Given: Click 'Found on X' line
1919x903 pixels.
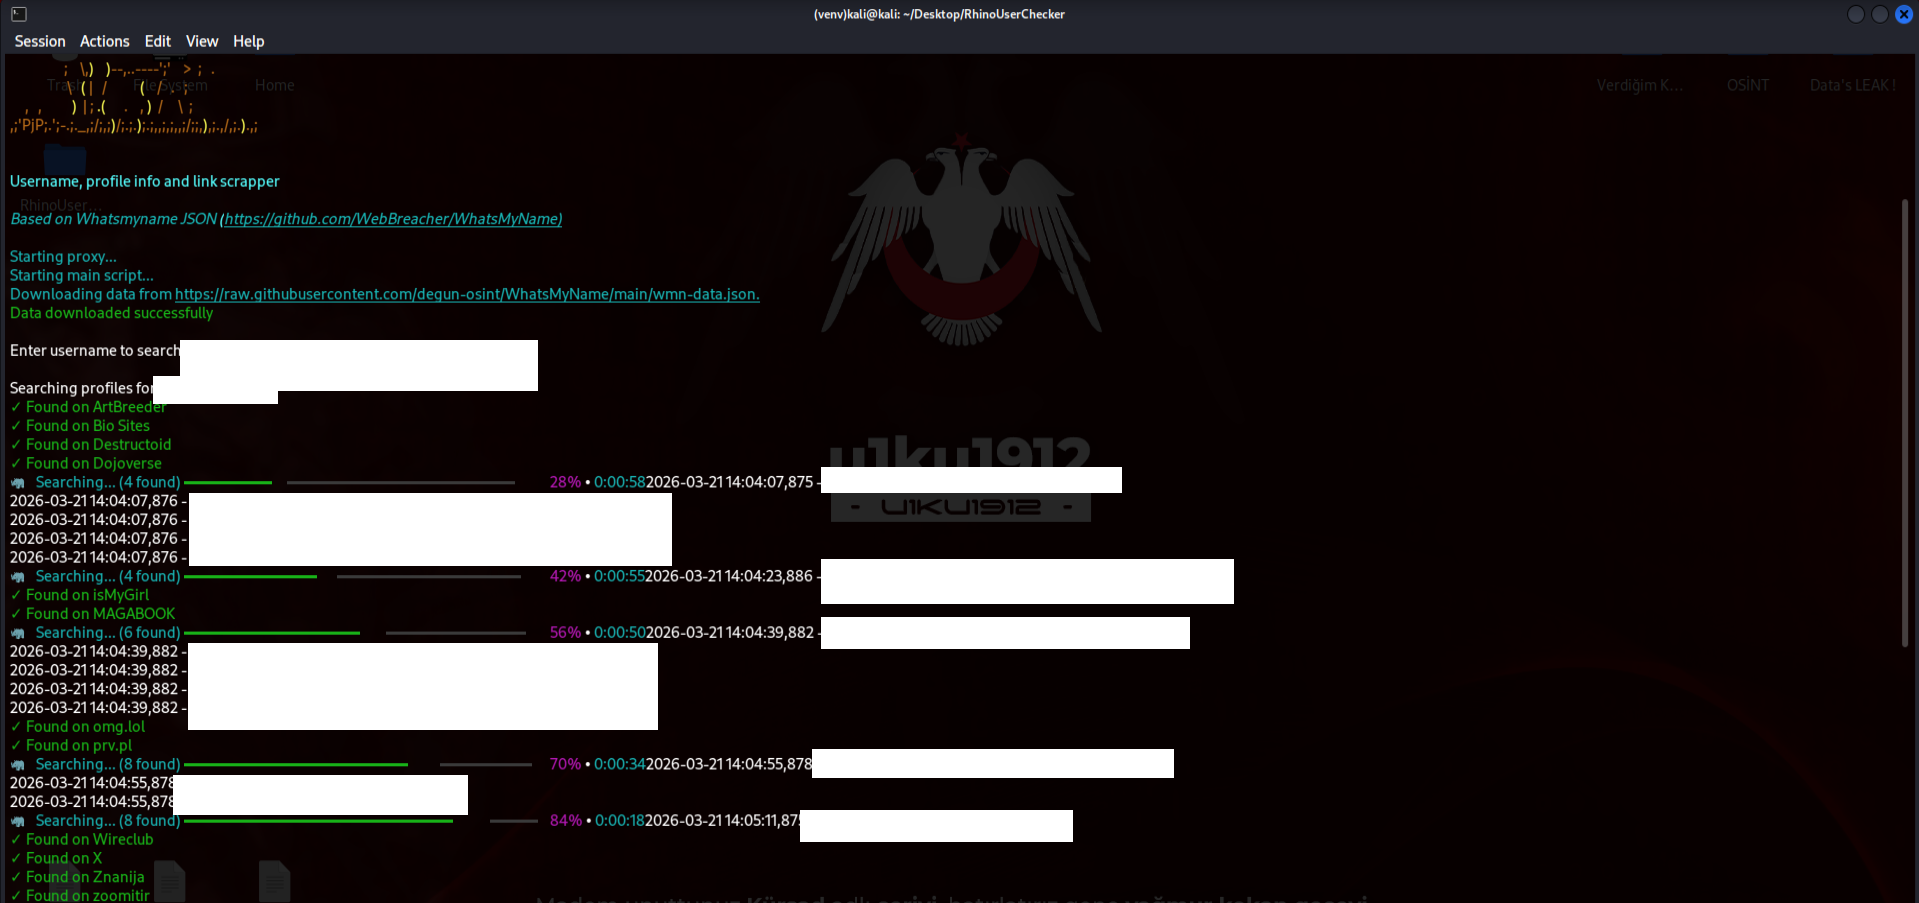Looking at the screenshot, I should 56,859.
